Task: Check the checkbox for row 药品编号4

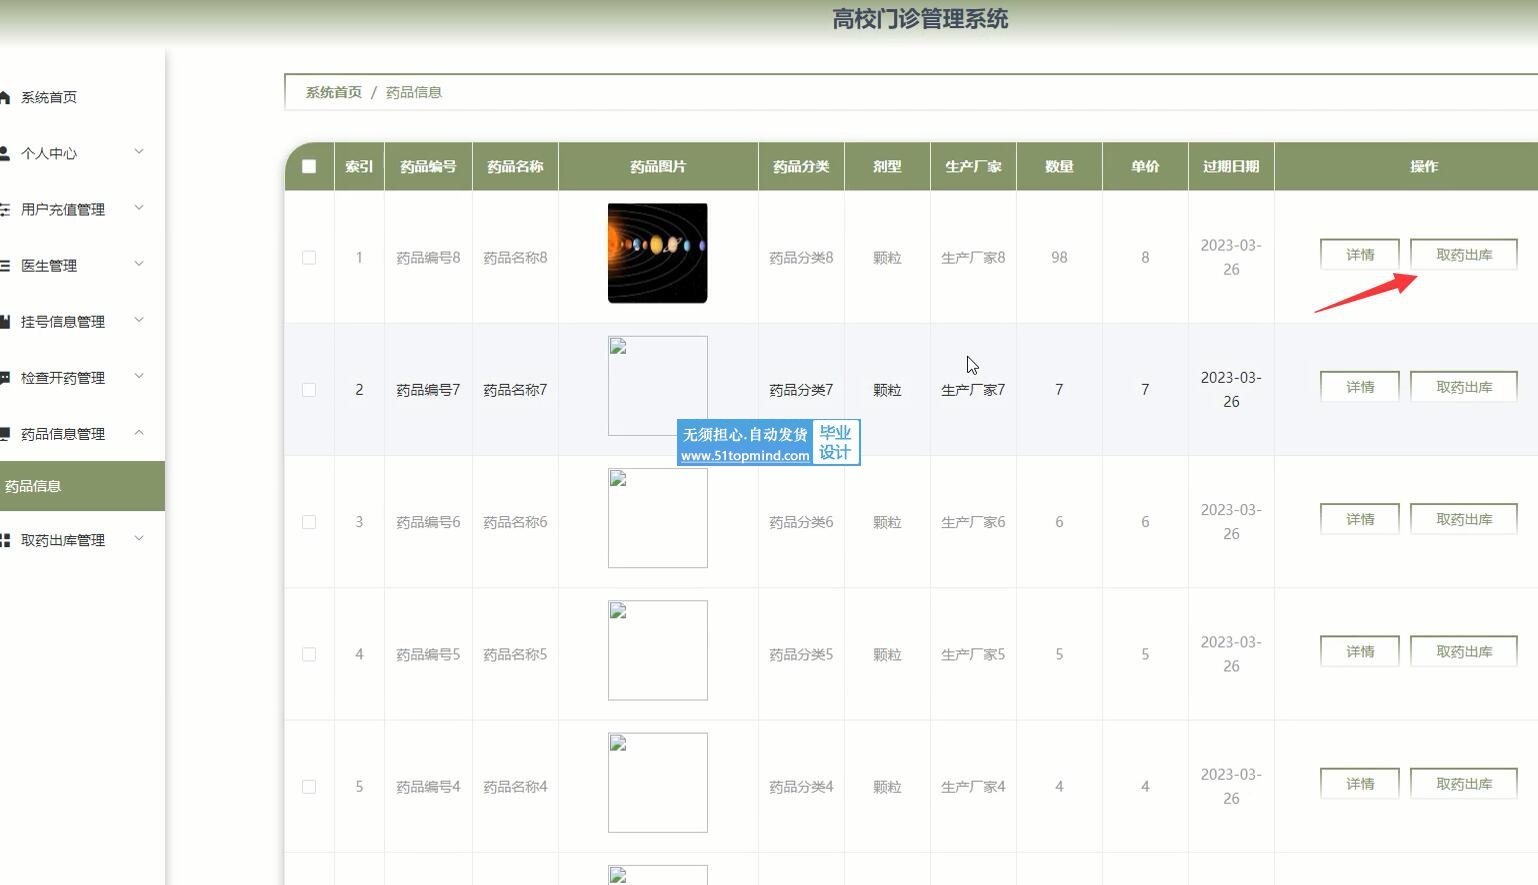Action: point(309,787)
